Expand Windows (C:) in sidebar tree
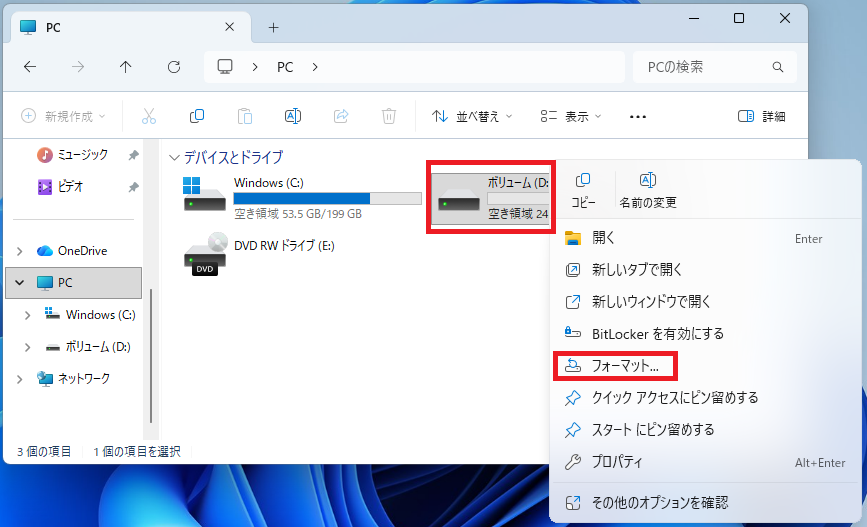The image size is (867, 527). coord(28,315)
